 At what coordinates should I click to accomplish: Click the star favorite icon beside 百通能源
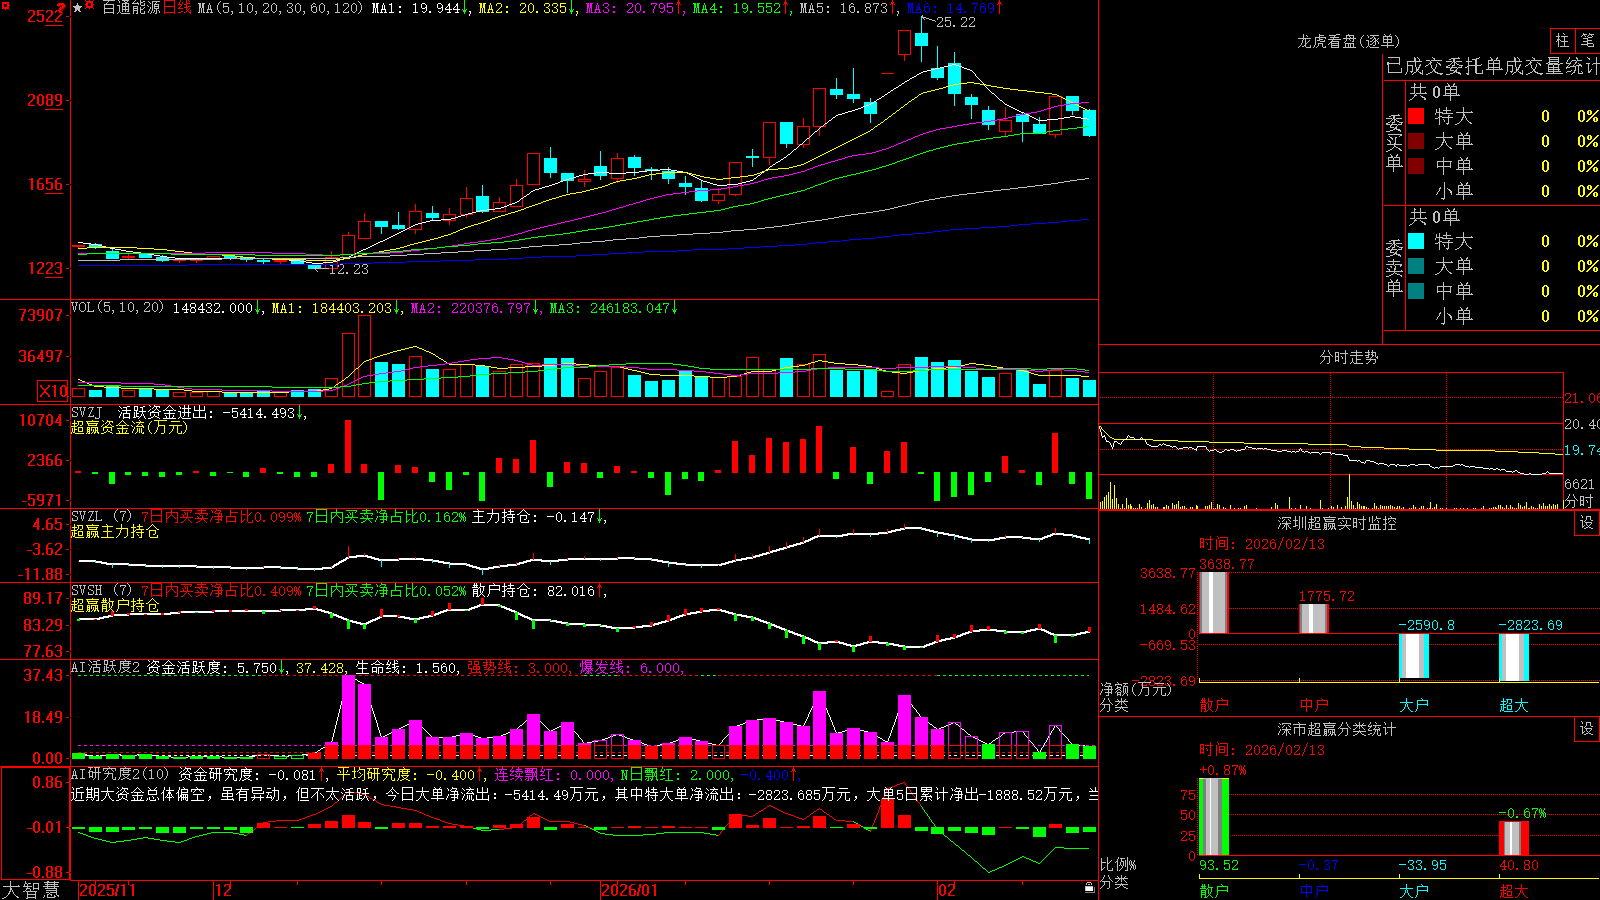(78, 8)
